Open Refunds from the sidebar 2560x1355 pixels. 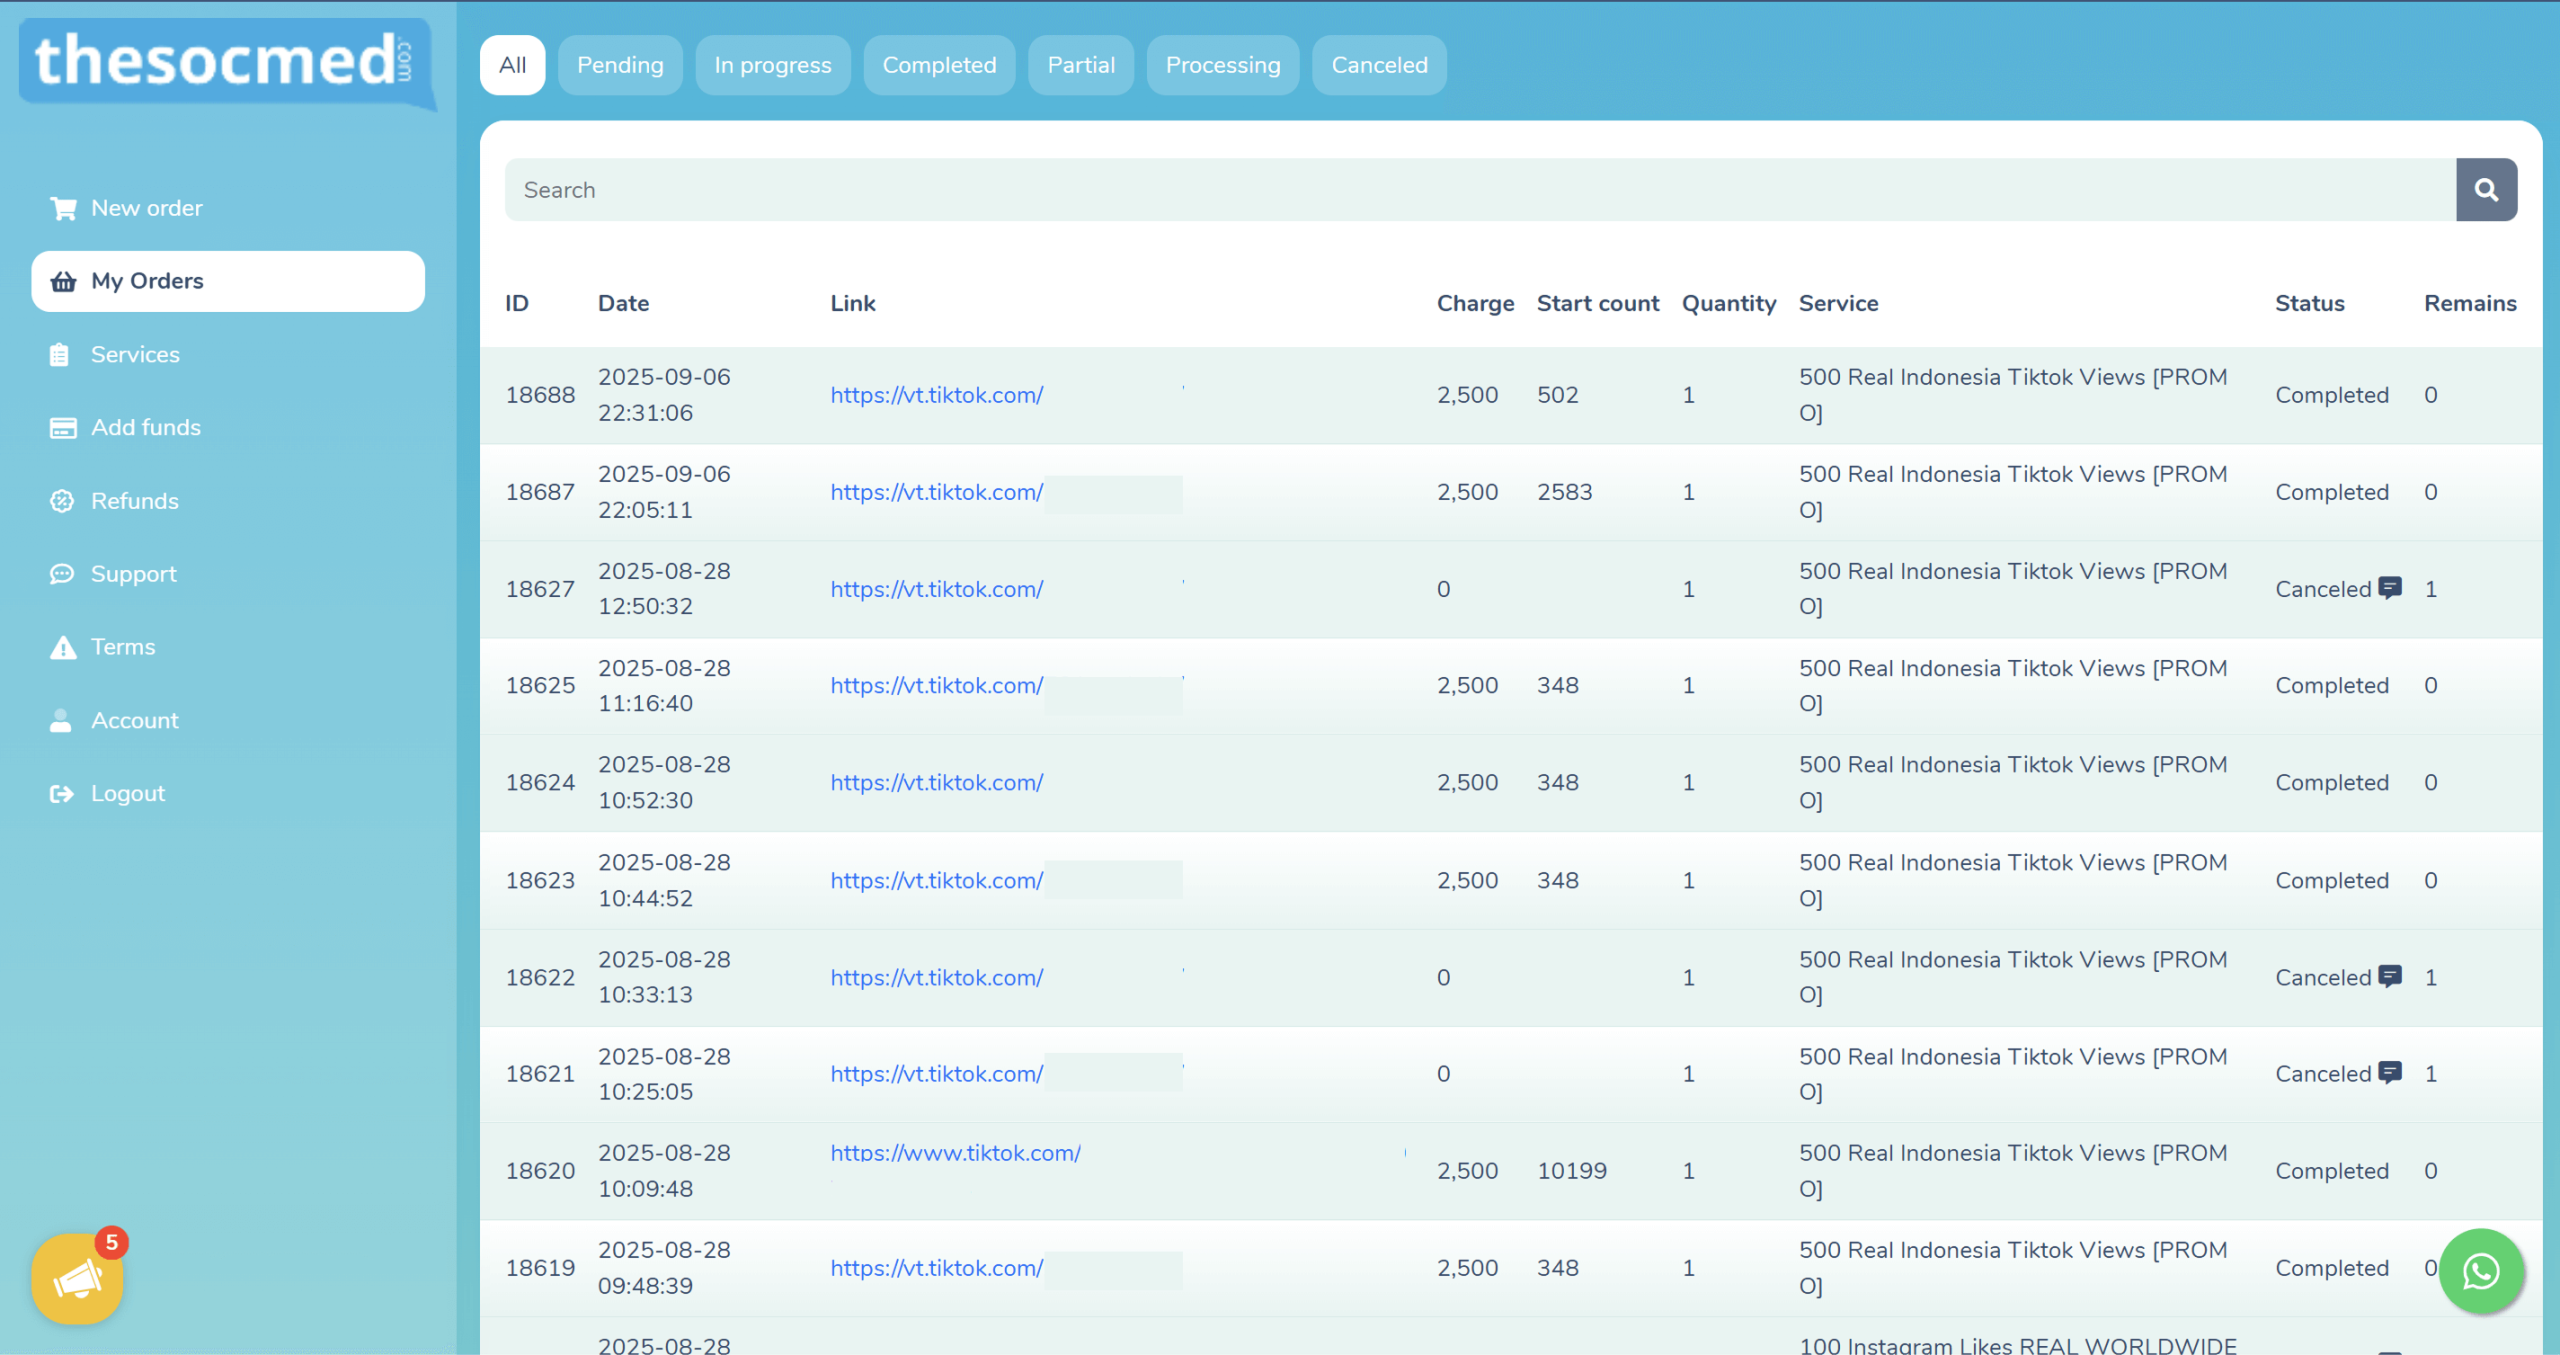click(x=134, y=501)
